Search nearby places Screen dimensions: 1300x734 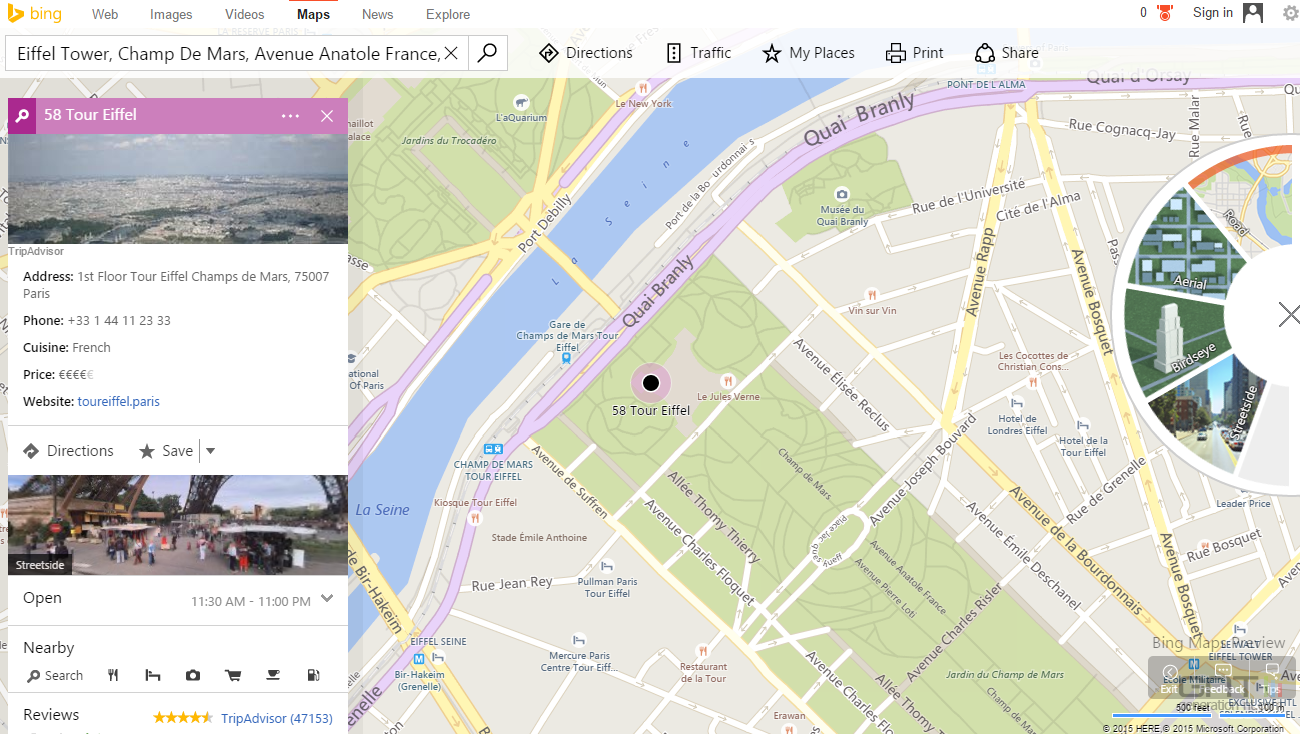55,676
